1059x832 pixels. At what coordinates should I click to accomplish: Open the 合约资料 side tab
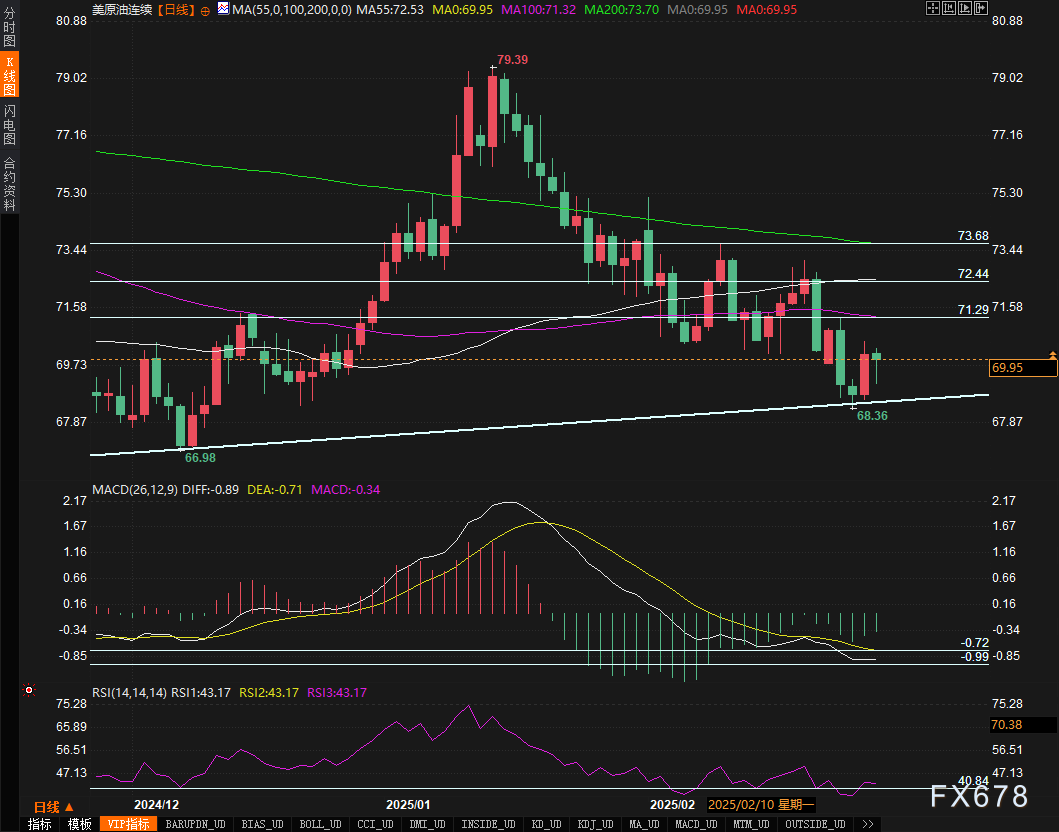[9, 183]
